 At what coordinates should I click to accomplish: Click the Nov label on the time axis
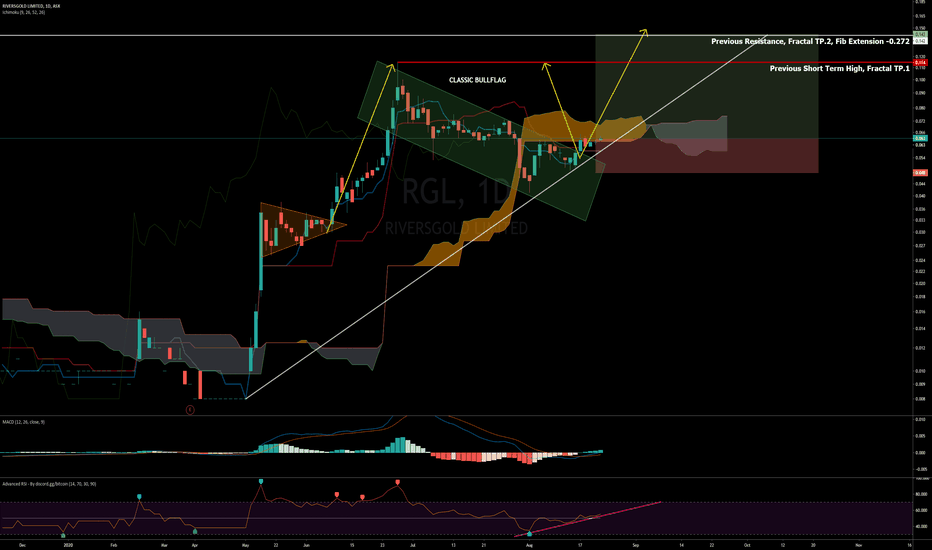tap(858, 545)
